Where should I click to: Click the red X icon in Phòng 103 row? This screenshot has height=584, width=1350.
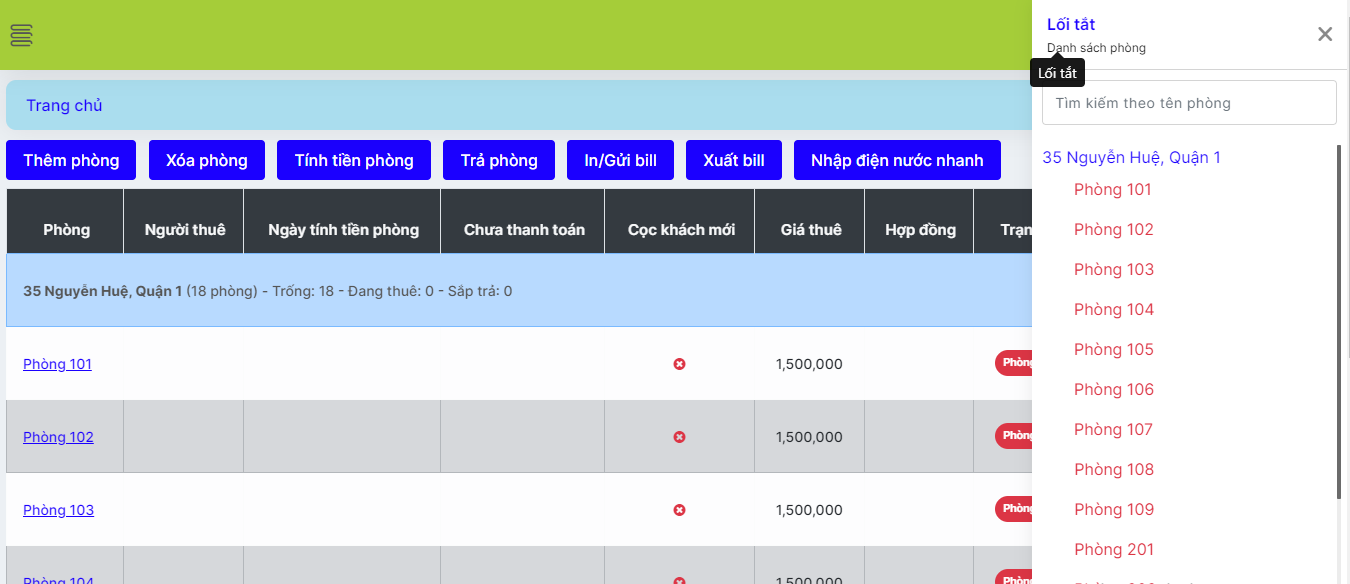679,510
